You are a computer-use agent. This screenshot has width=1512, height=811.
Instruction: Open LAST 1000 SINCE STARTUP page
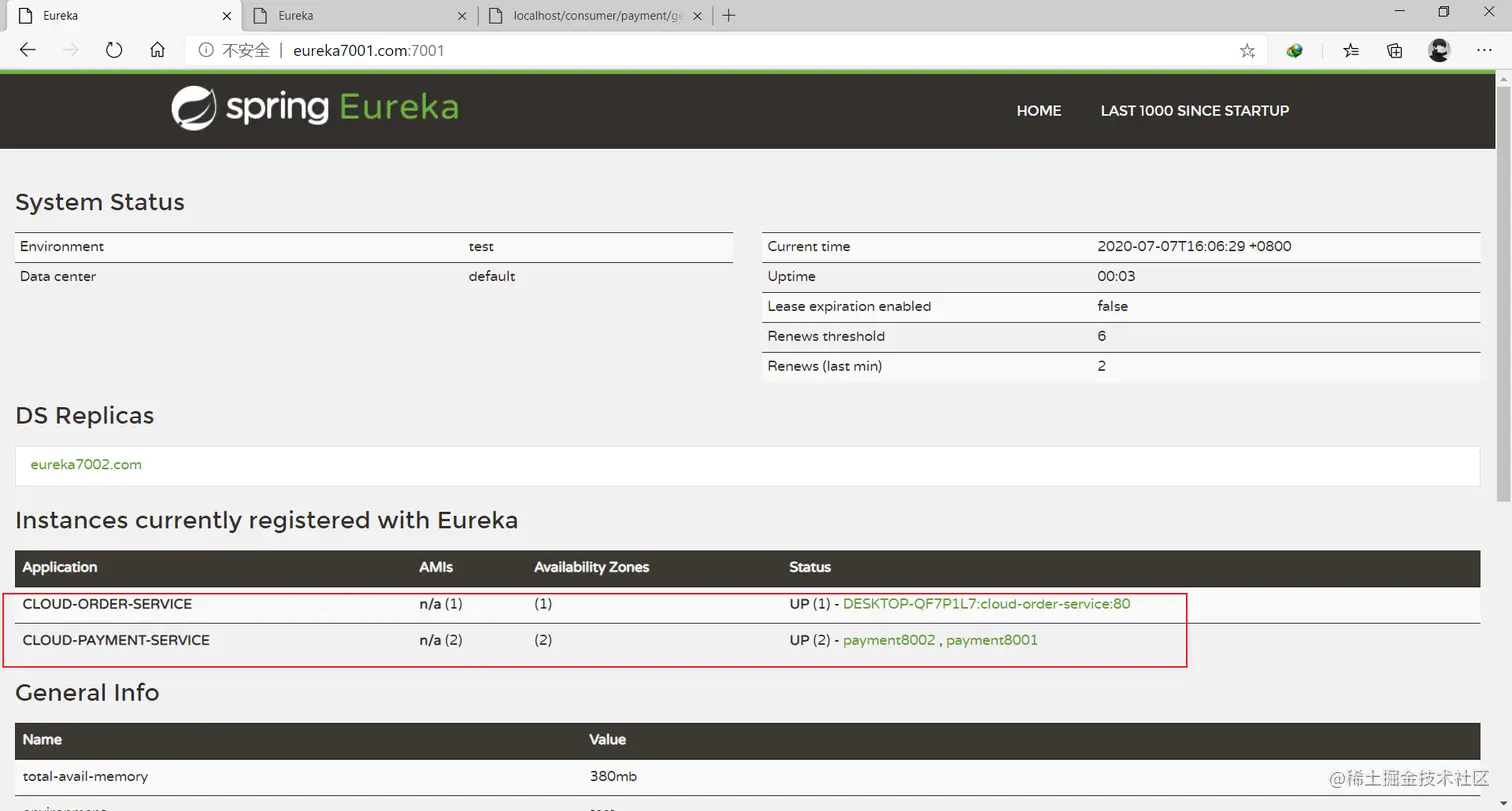(x=1195, y=111)
